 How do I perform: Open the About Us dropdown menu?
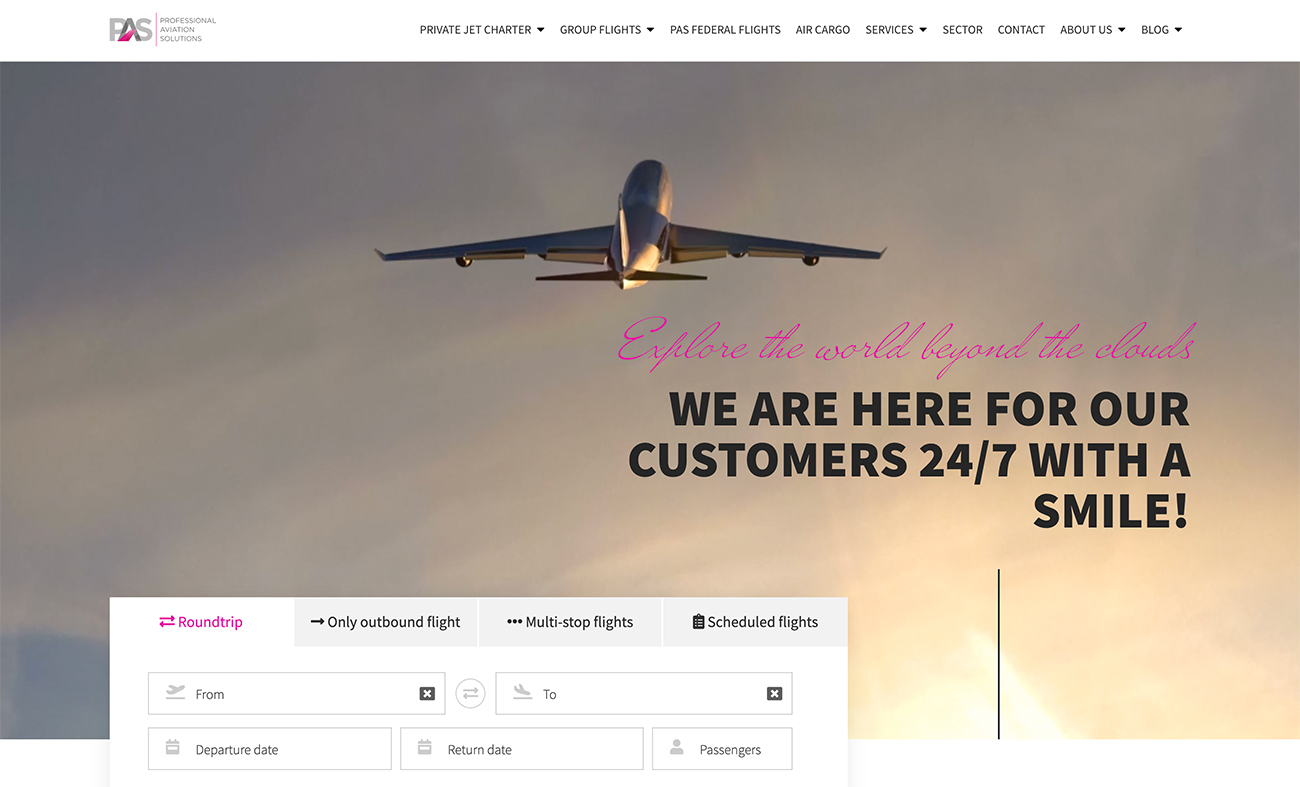[1093, 30]
